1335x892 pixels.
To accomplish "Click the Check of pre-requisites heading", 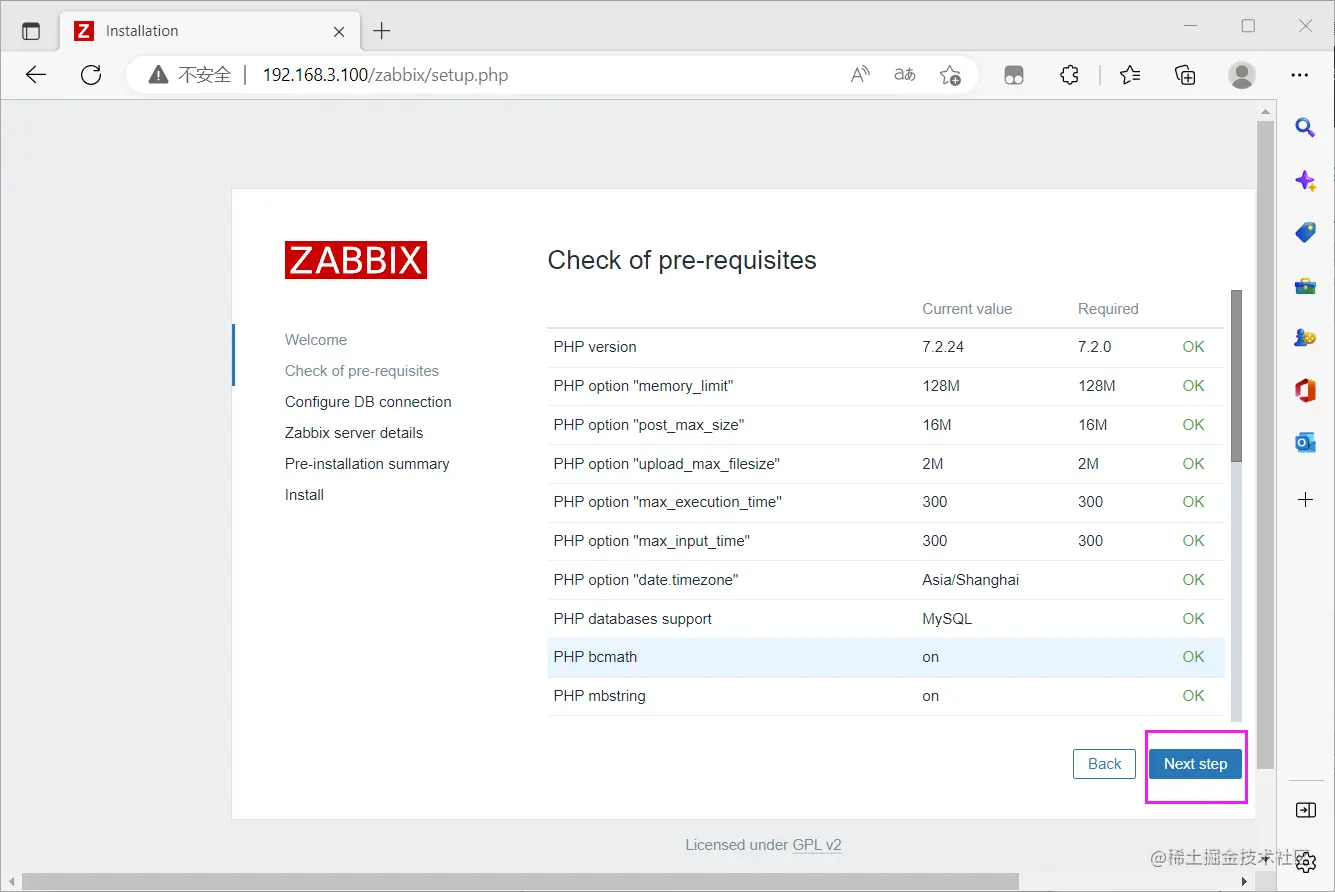I will click(x=682, y=260).
